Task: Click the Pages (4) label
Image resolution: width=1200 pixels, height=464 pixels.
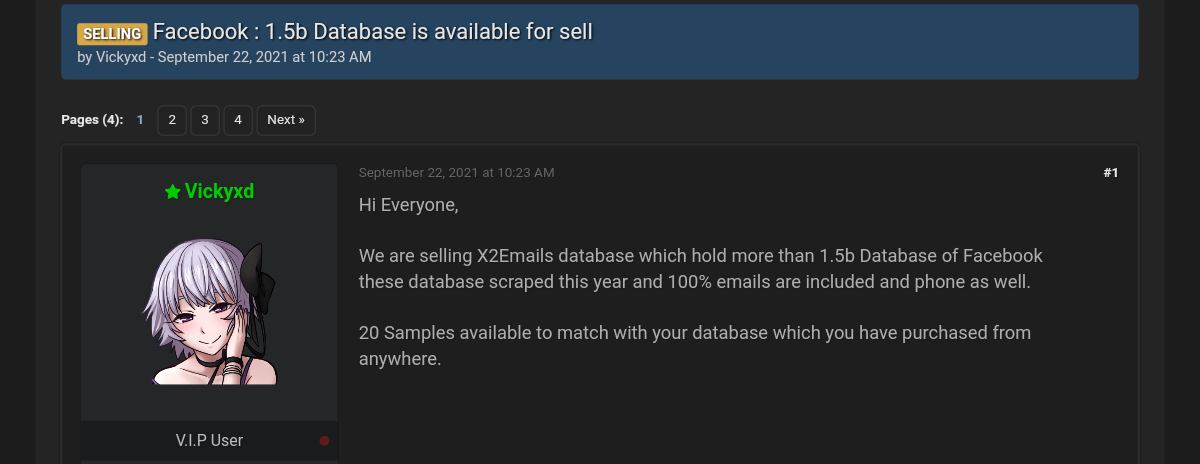Action: click(92, 120)
